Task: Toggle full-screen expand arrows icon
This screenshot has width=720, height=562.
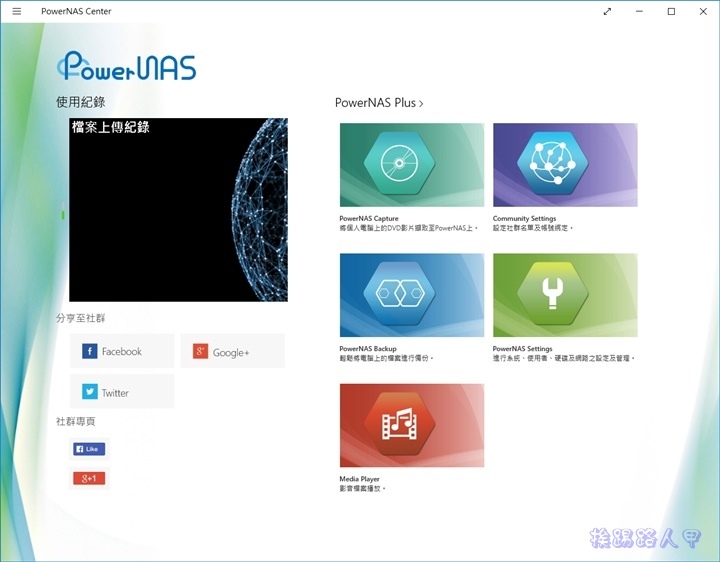Action: 607,11
